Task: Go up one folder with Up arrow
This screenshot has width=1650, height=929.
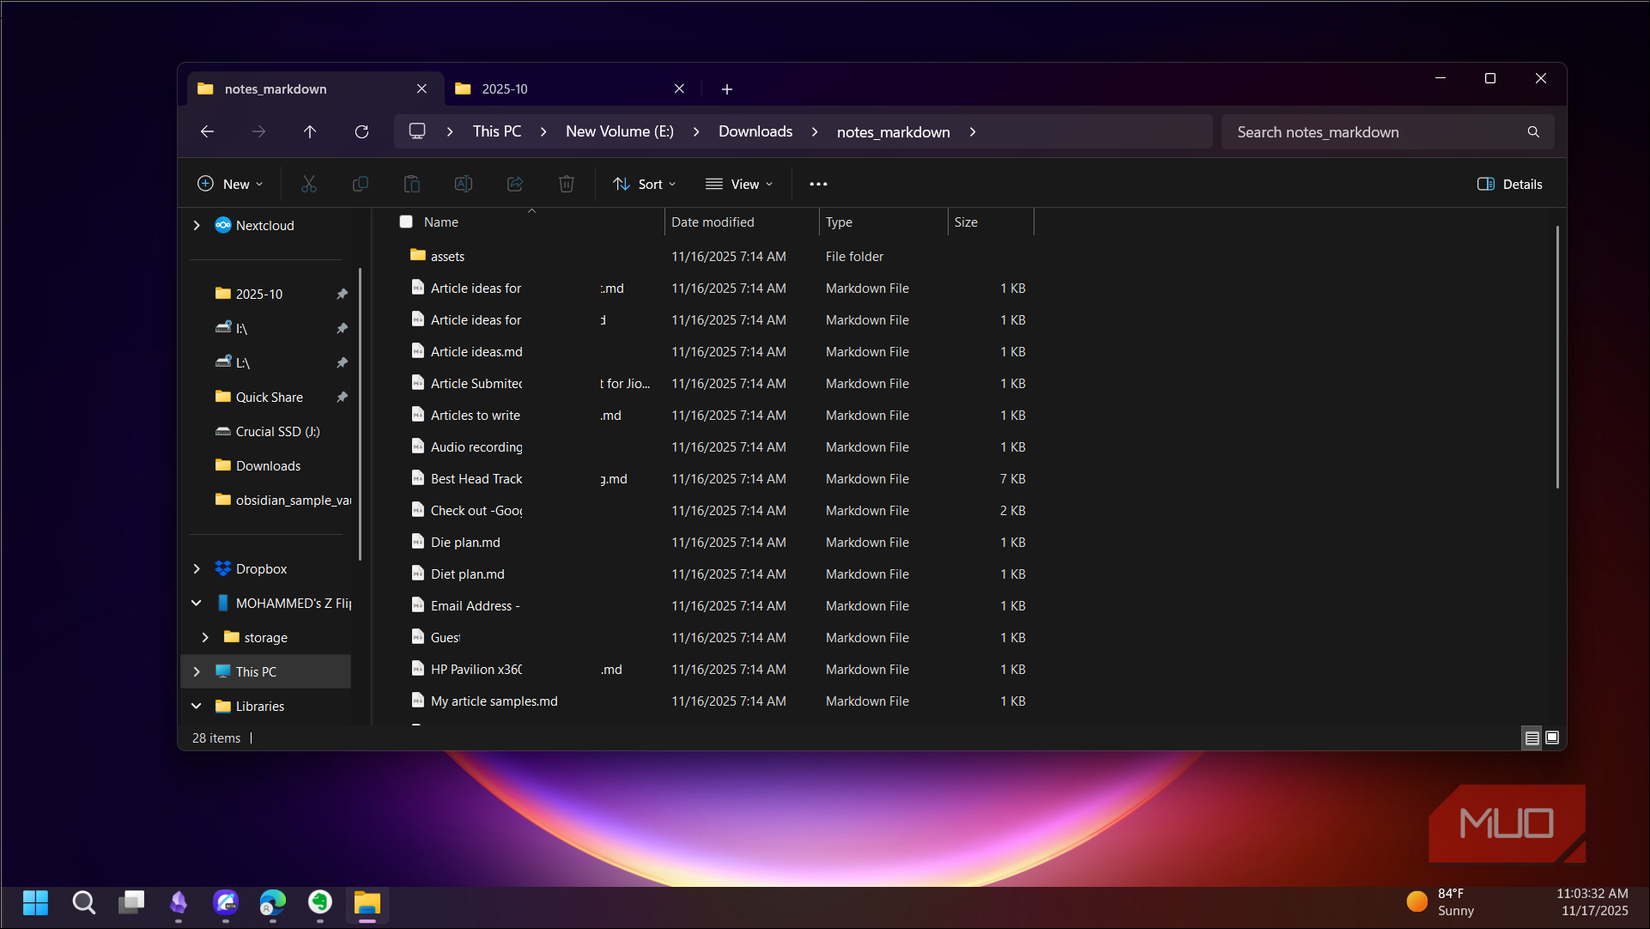Action: 310,132
